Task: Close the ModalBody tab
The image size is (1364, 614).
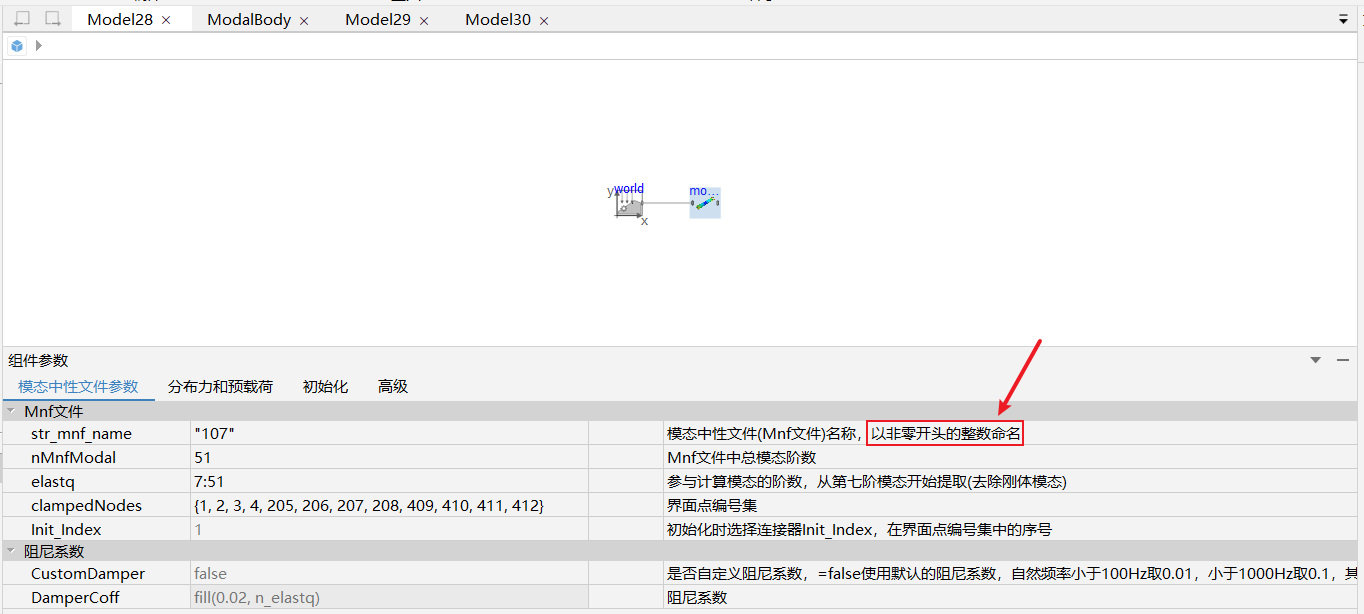Action: tap(304, 20)
